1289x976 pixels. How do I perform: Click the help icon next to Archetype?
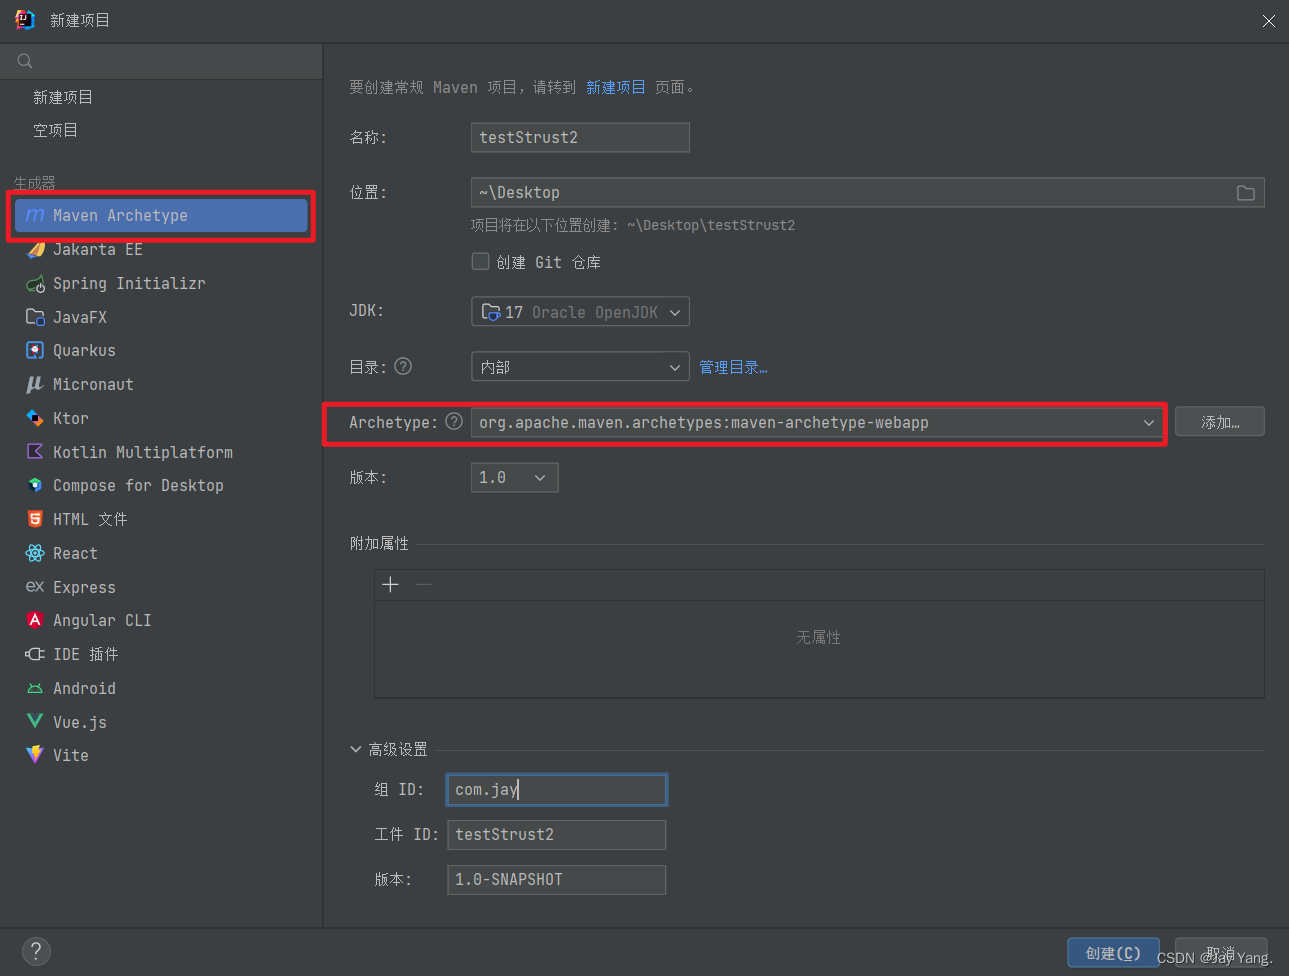[x=454, y=421]
